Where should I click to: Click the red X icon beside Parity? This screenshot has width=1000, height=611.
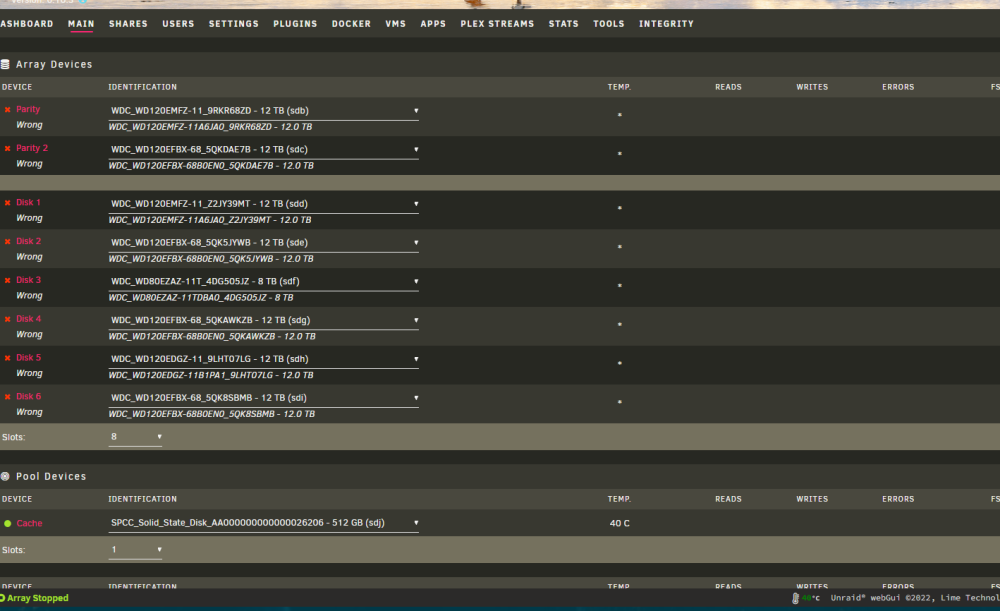[x=8, y=110]
